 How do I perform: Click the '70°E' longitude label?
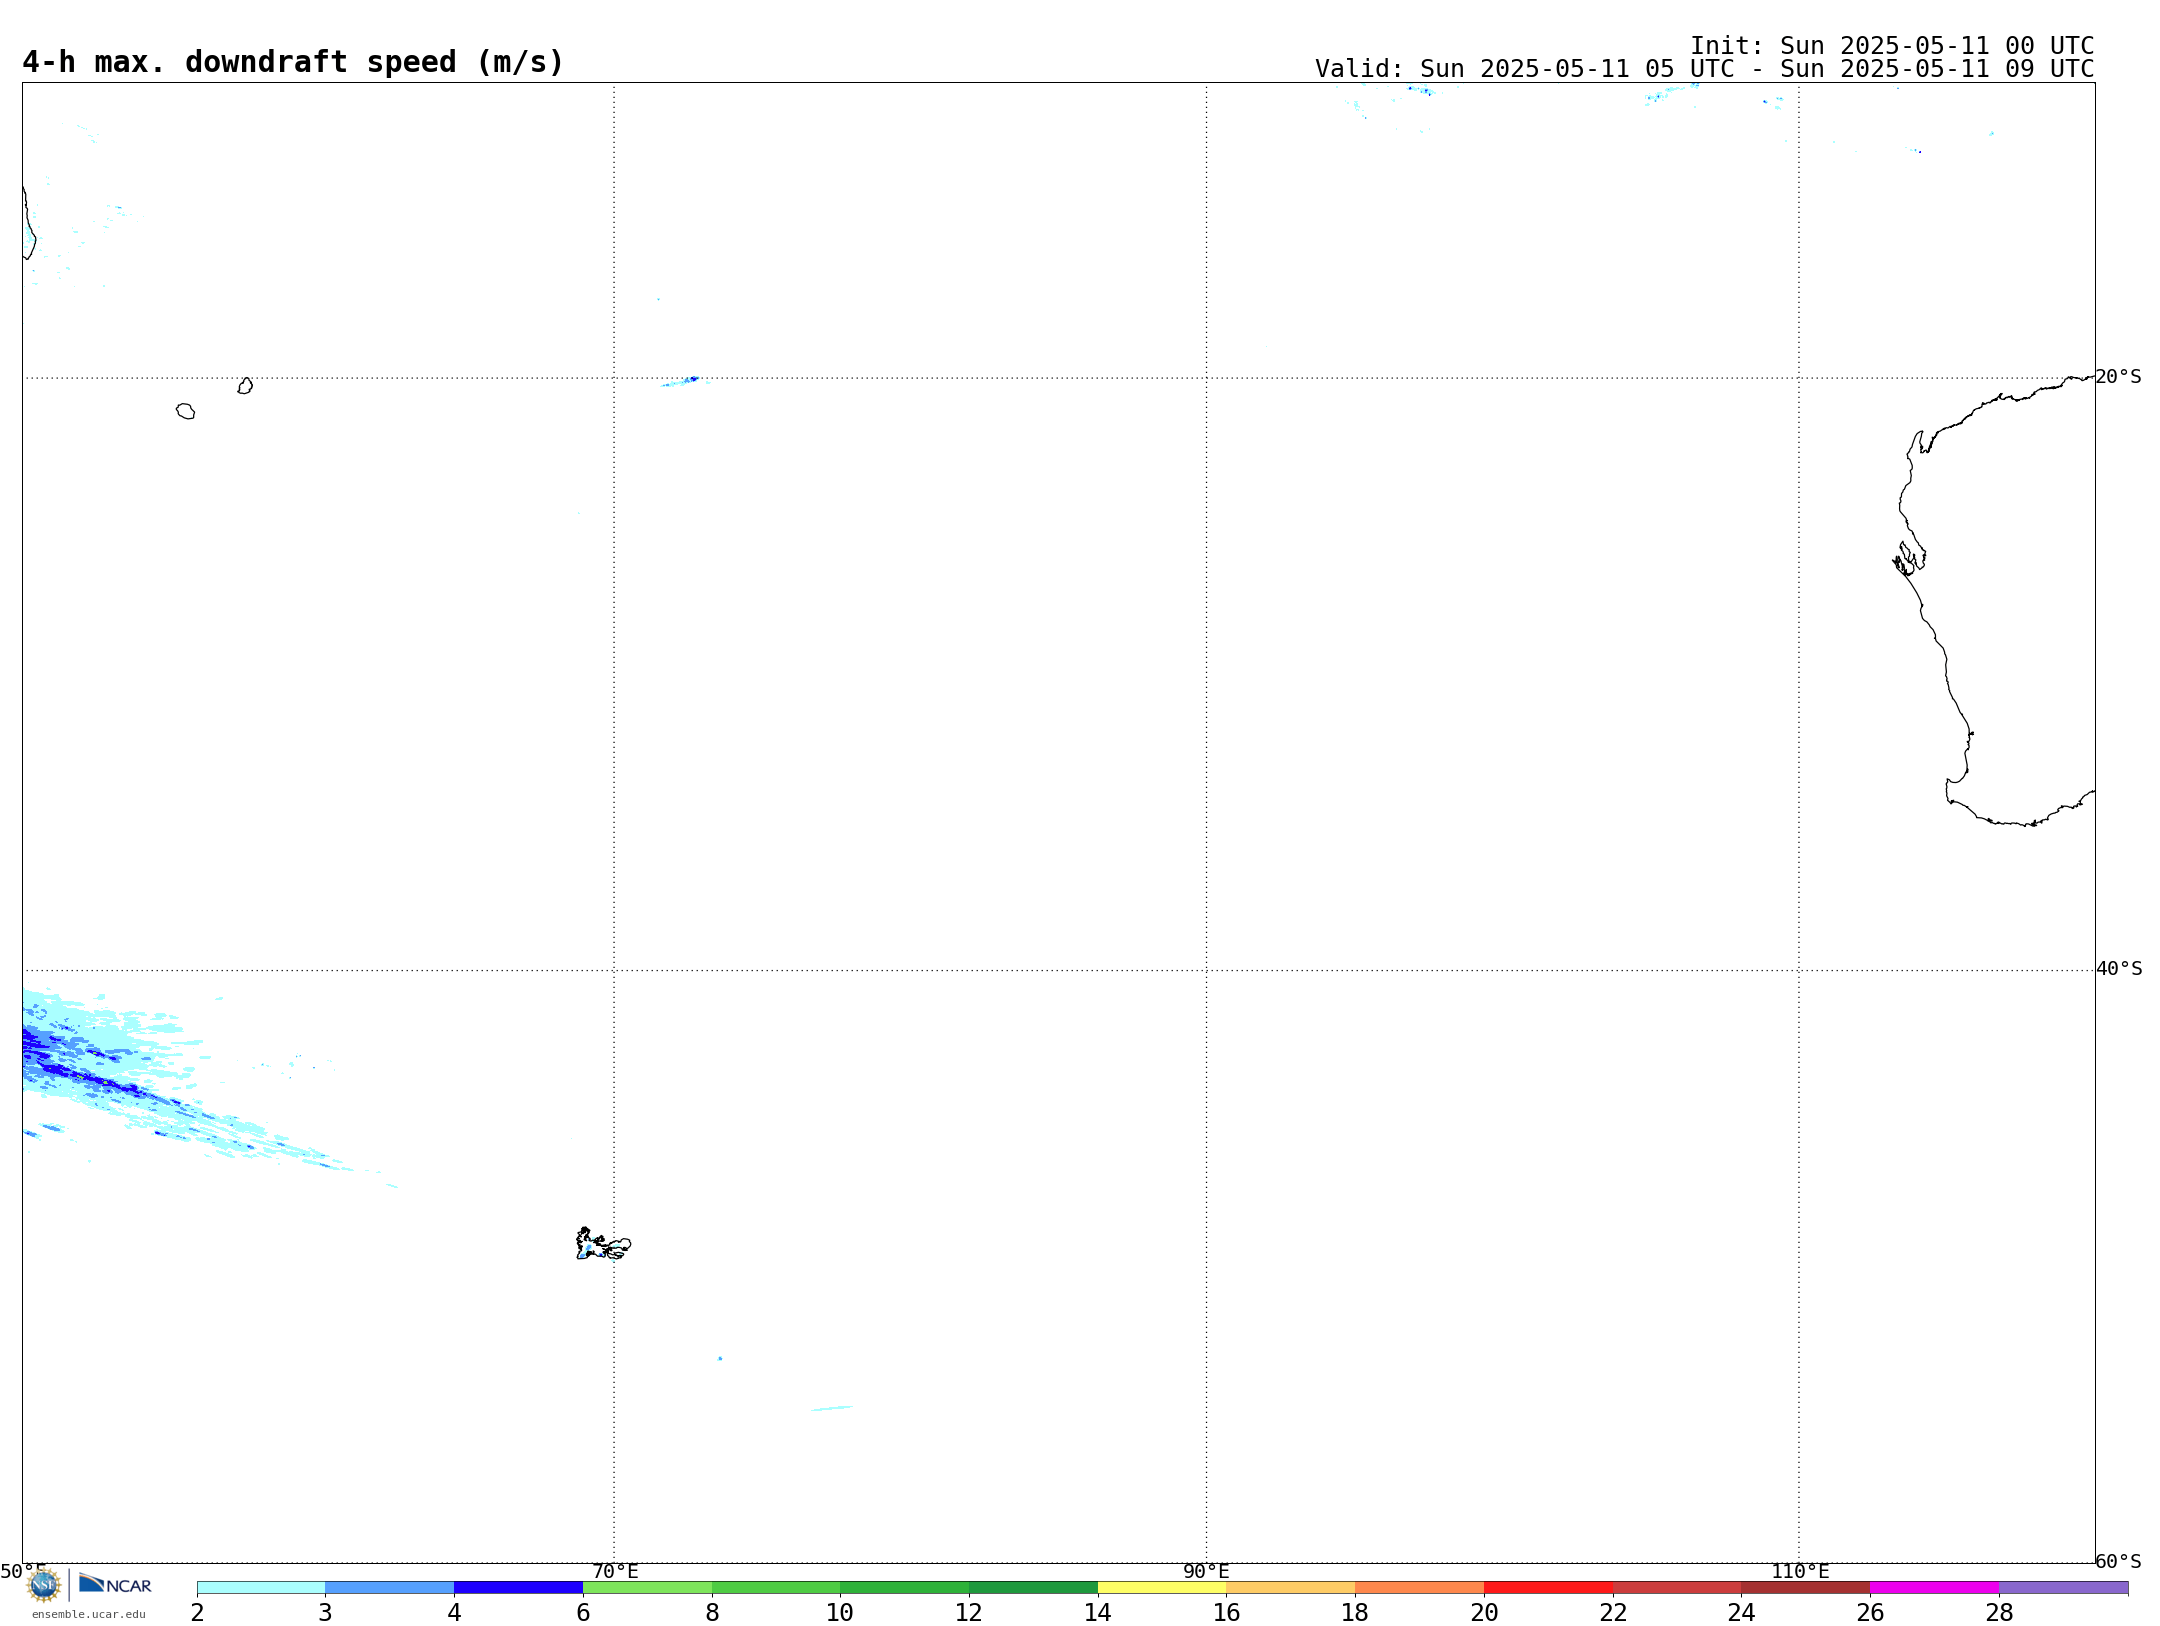point(615,1572)
